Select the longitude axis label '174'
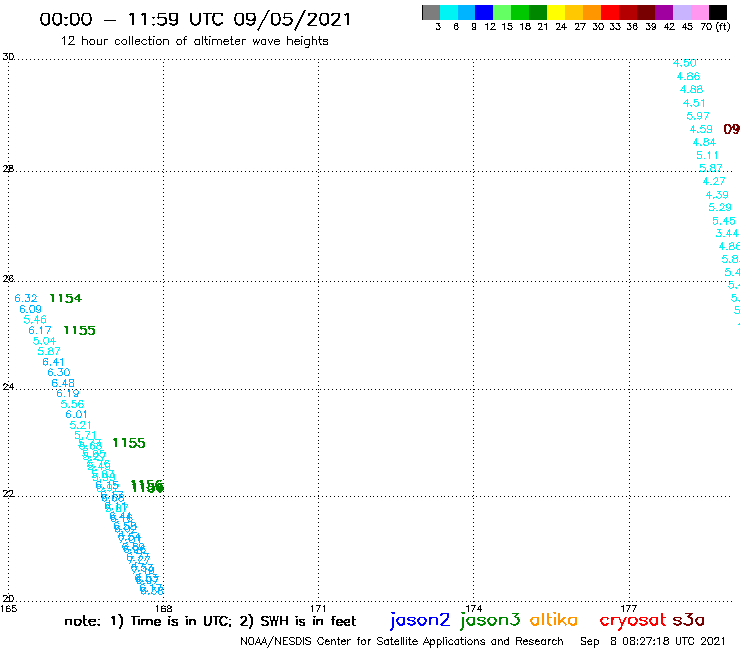 point(473,608)
